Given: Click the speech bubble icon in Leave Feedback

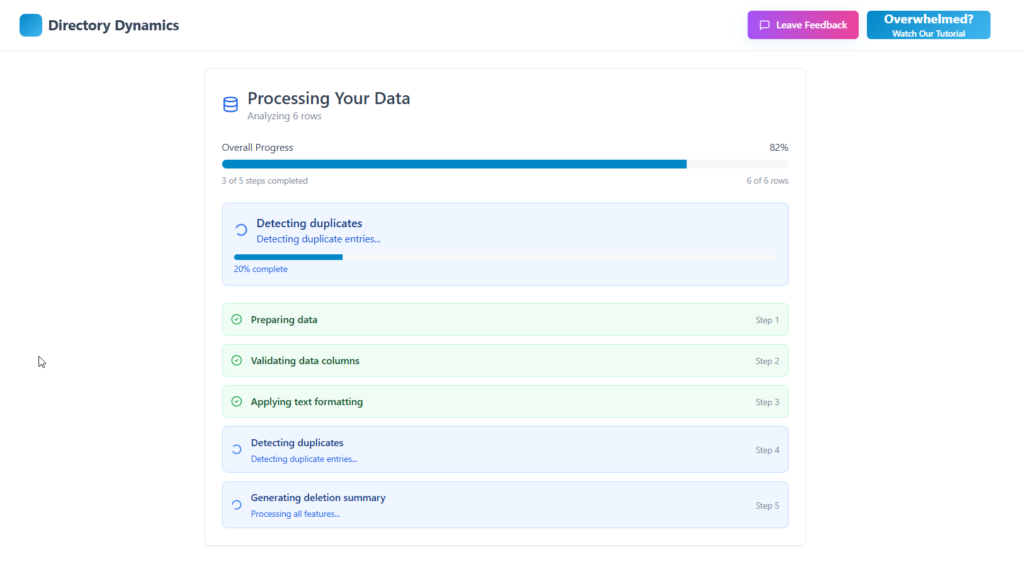Looking at the screenshot, I should pyautogui.click(x=764, y=25).
